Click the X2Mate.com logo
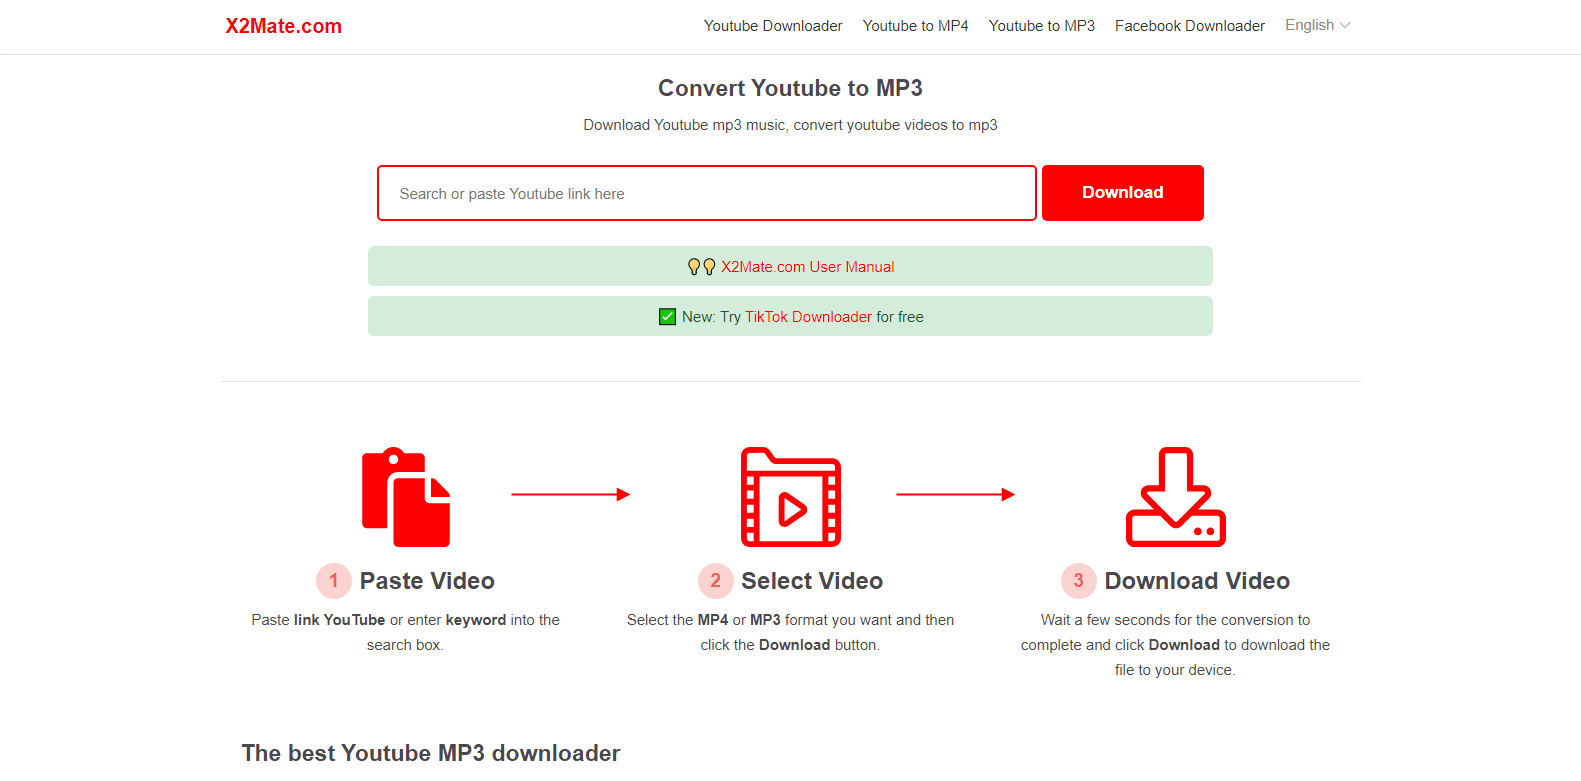The image size is (1581, 781). click(x=283, y=26)
